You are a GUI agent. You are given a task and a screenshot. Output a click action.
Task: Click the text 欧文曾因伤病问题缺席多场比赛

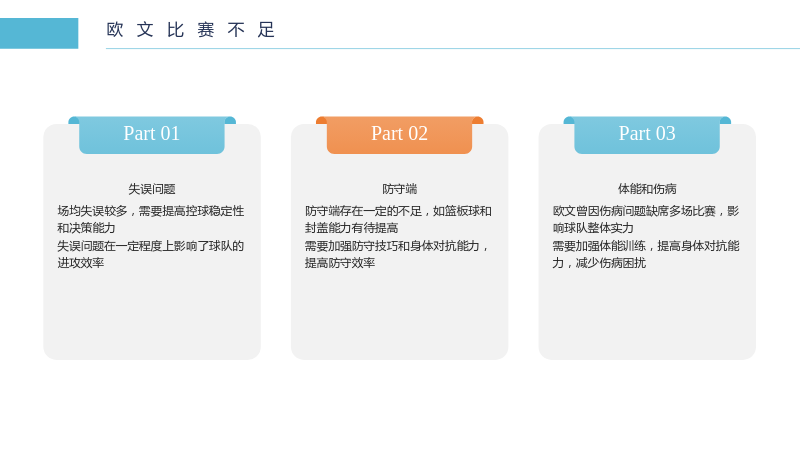tap(634, 211)
